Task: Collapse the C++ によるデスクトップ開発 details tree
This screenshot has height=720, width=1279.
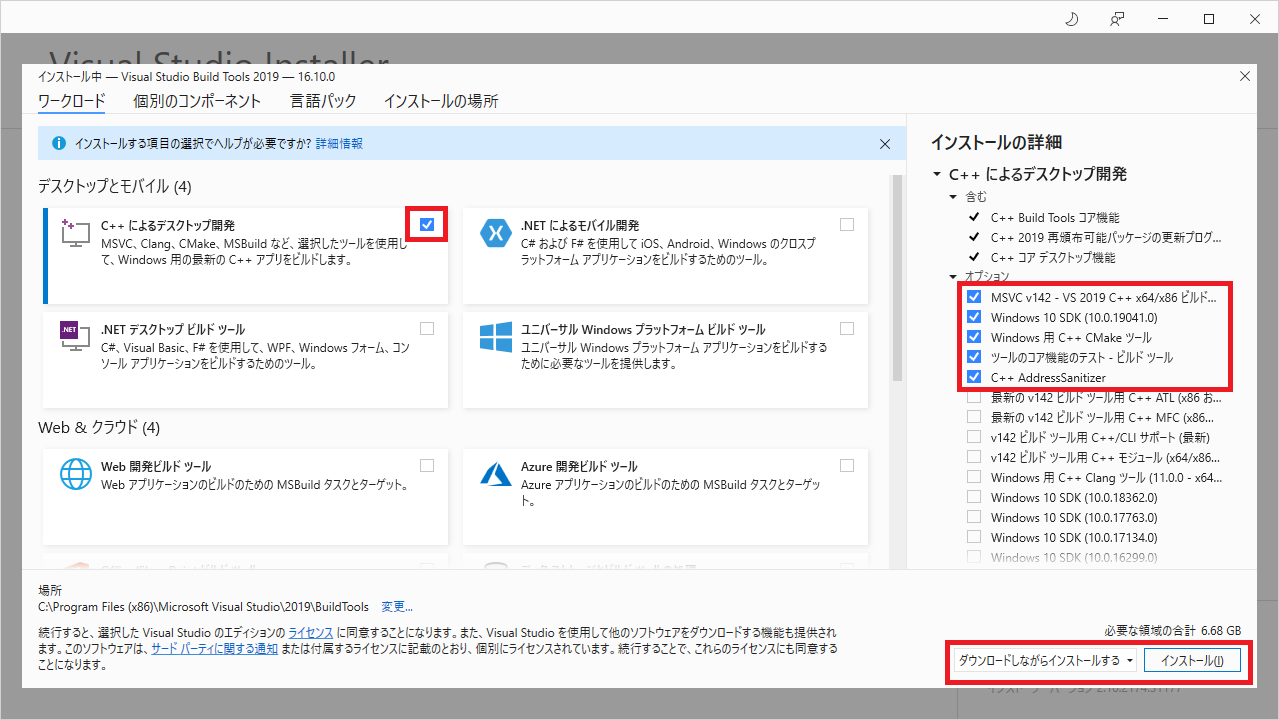Action: [937, 174]
